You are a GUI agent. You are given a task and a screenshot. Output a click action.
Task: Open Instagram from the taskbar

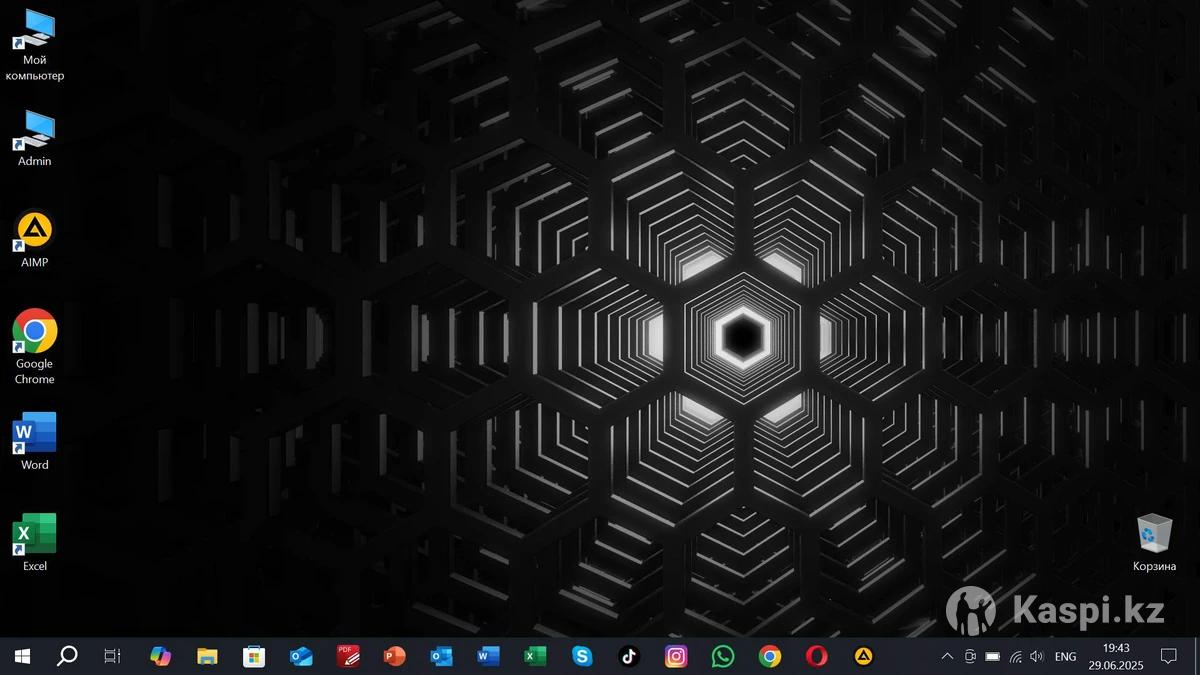676,656
